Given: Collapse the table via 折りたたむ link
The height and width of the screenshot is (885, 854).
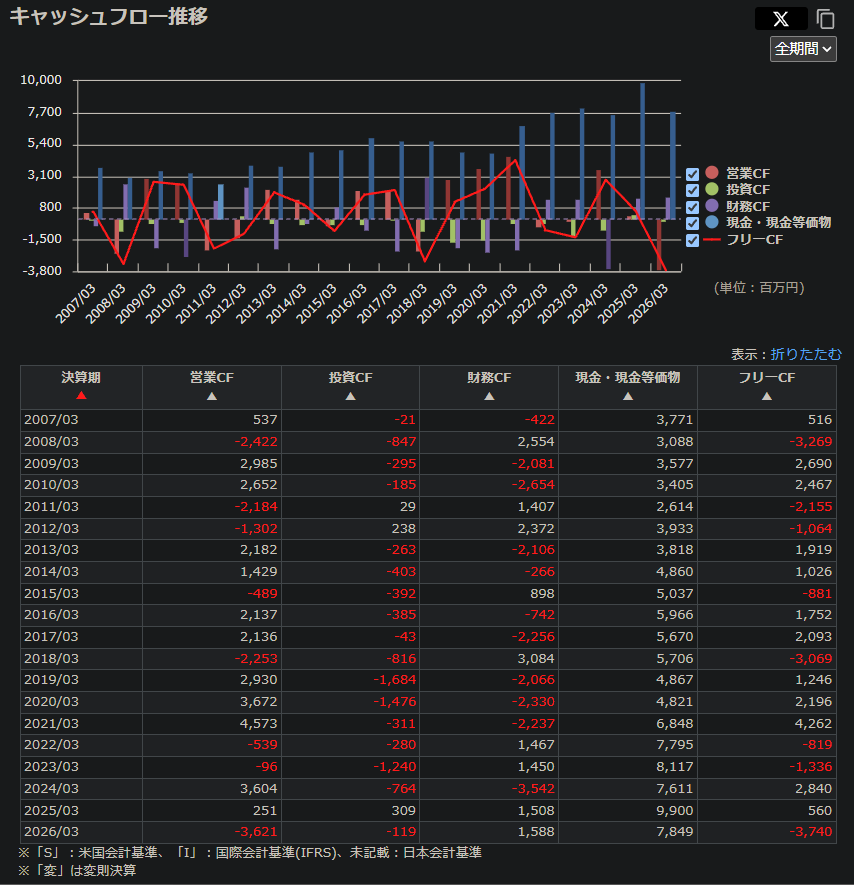Looking at the screenshot, I should [805, 354].
